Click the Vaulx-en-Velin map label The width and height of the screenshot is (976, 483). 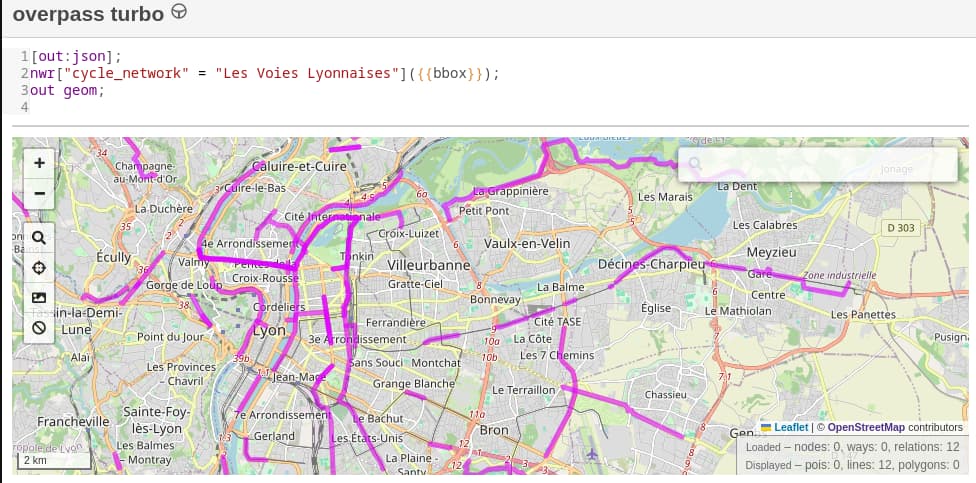[x=527, y=243]
